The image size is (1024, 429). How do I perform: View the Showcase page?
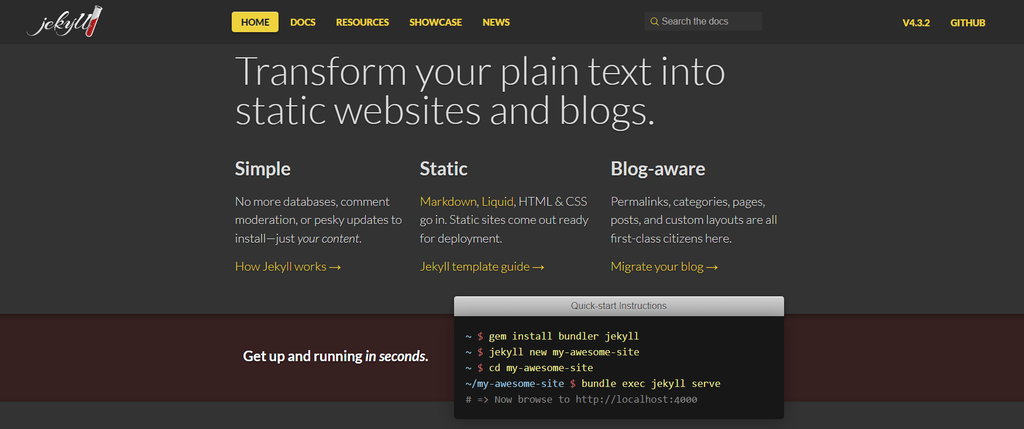(x=435, y=22)
